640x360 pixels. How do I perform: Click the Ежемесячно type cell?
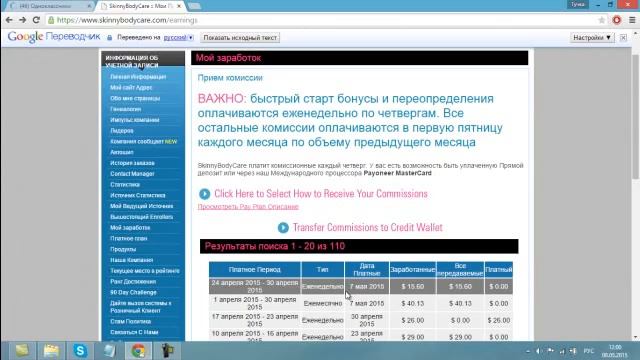click(322, 304)
